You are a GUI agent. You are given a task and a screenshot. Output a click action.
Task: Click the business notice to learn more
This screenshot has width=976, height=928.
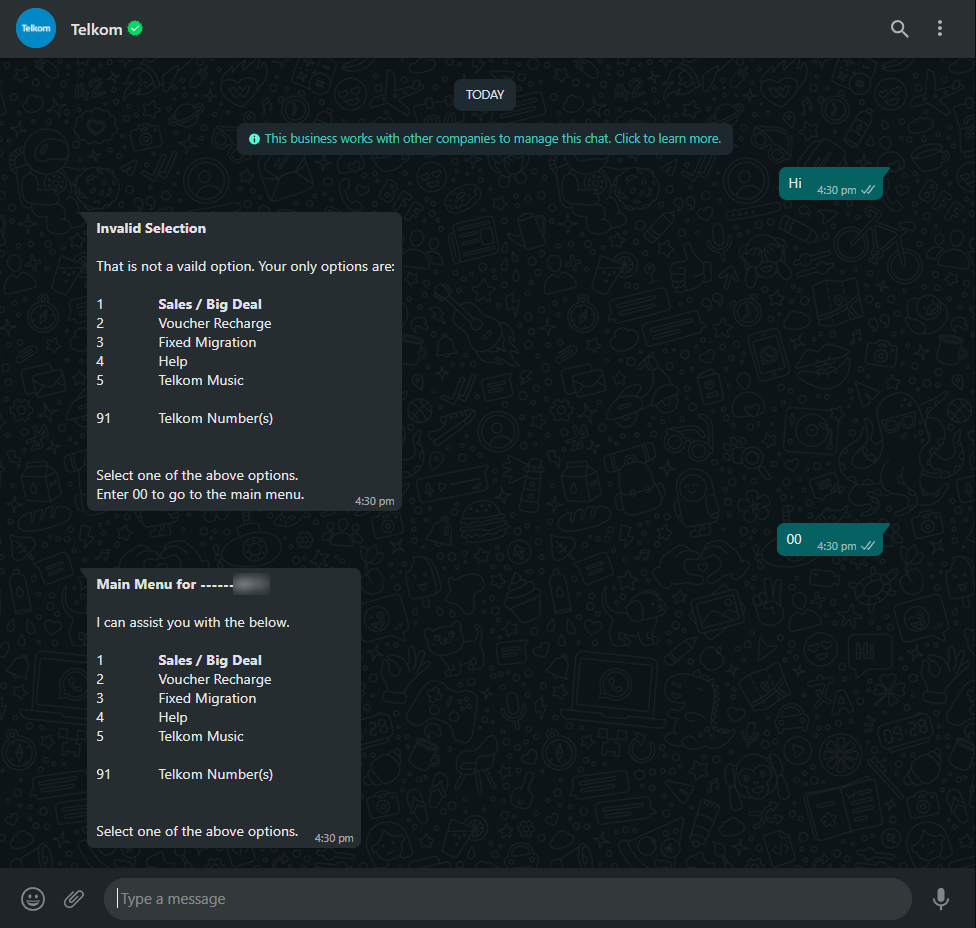[484, 139]
